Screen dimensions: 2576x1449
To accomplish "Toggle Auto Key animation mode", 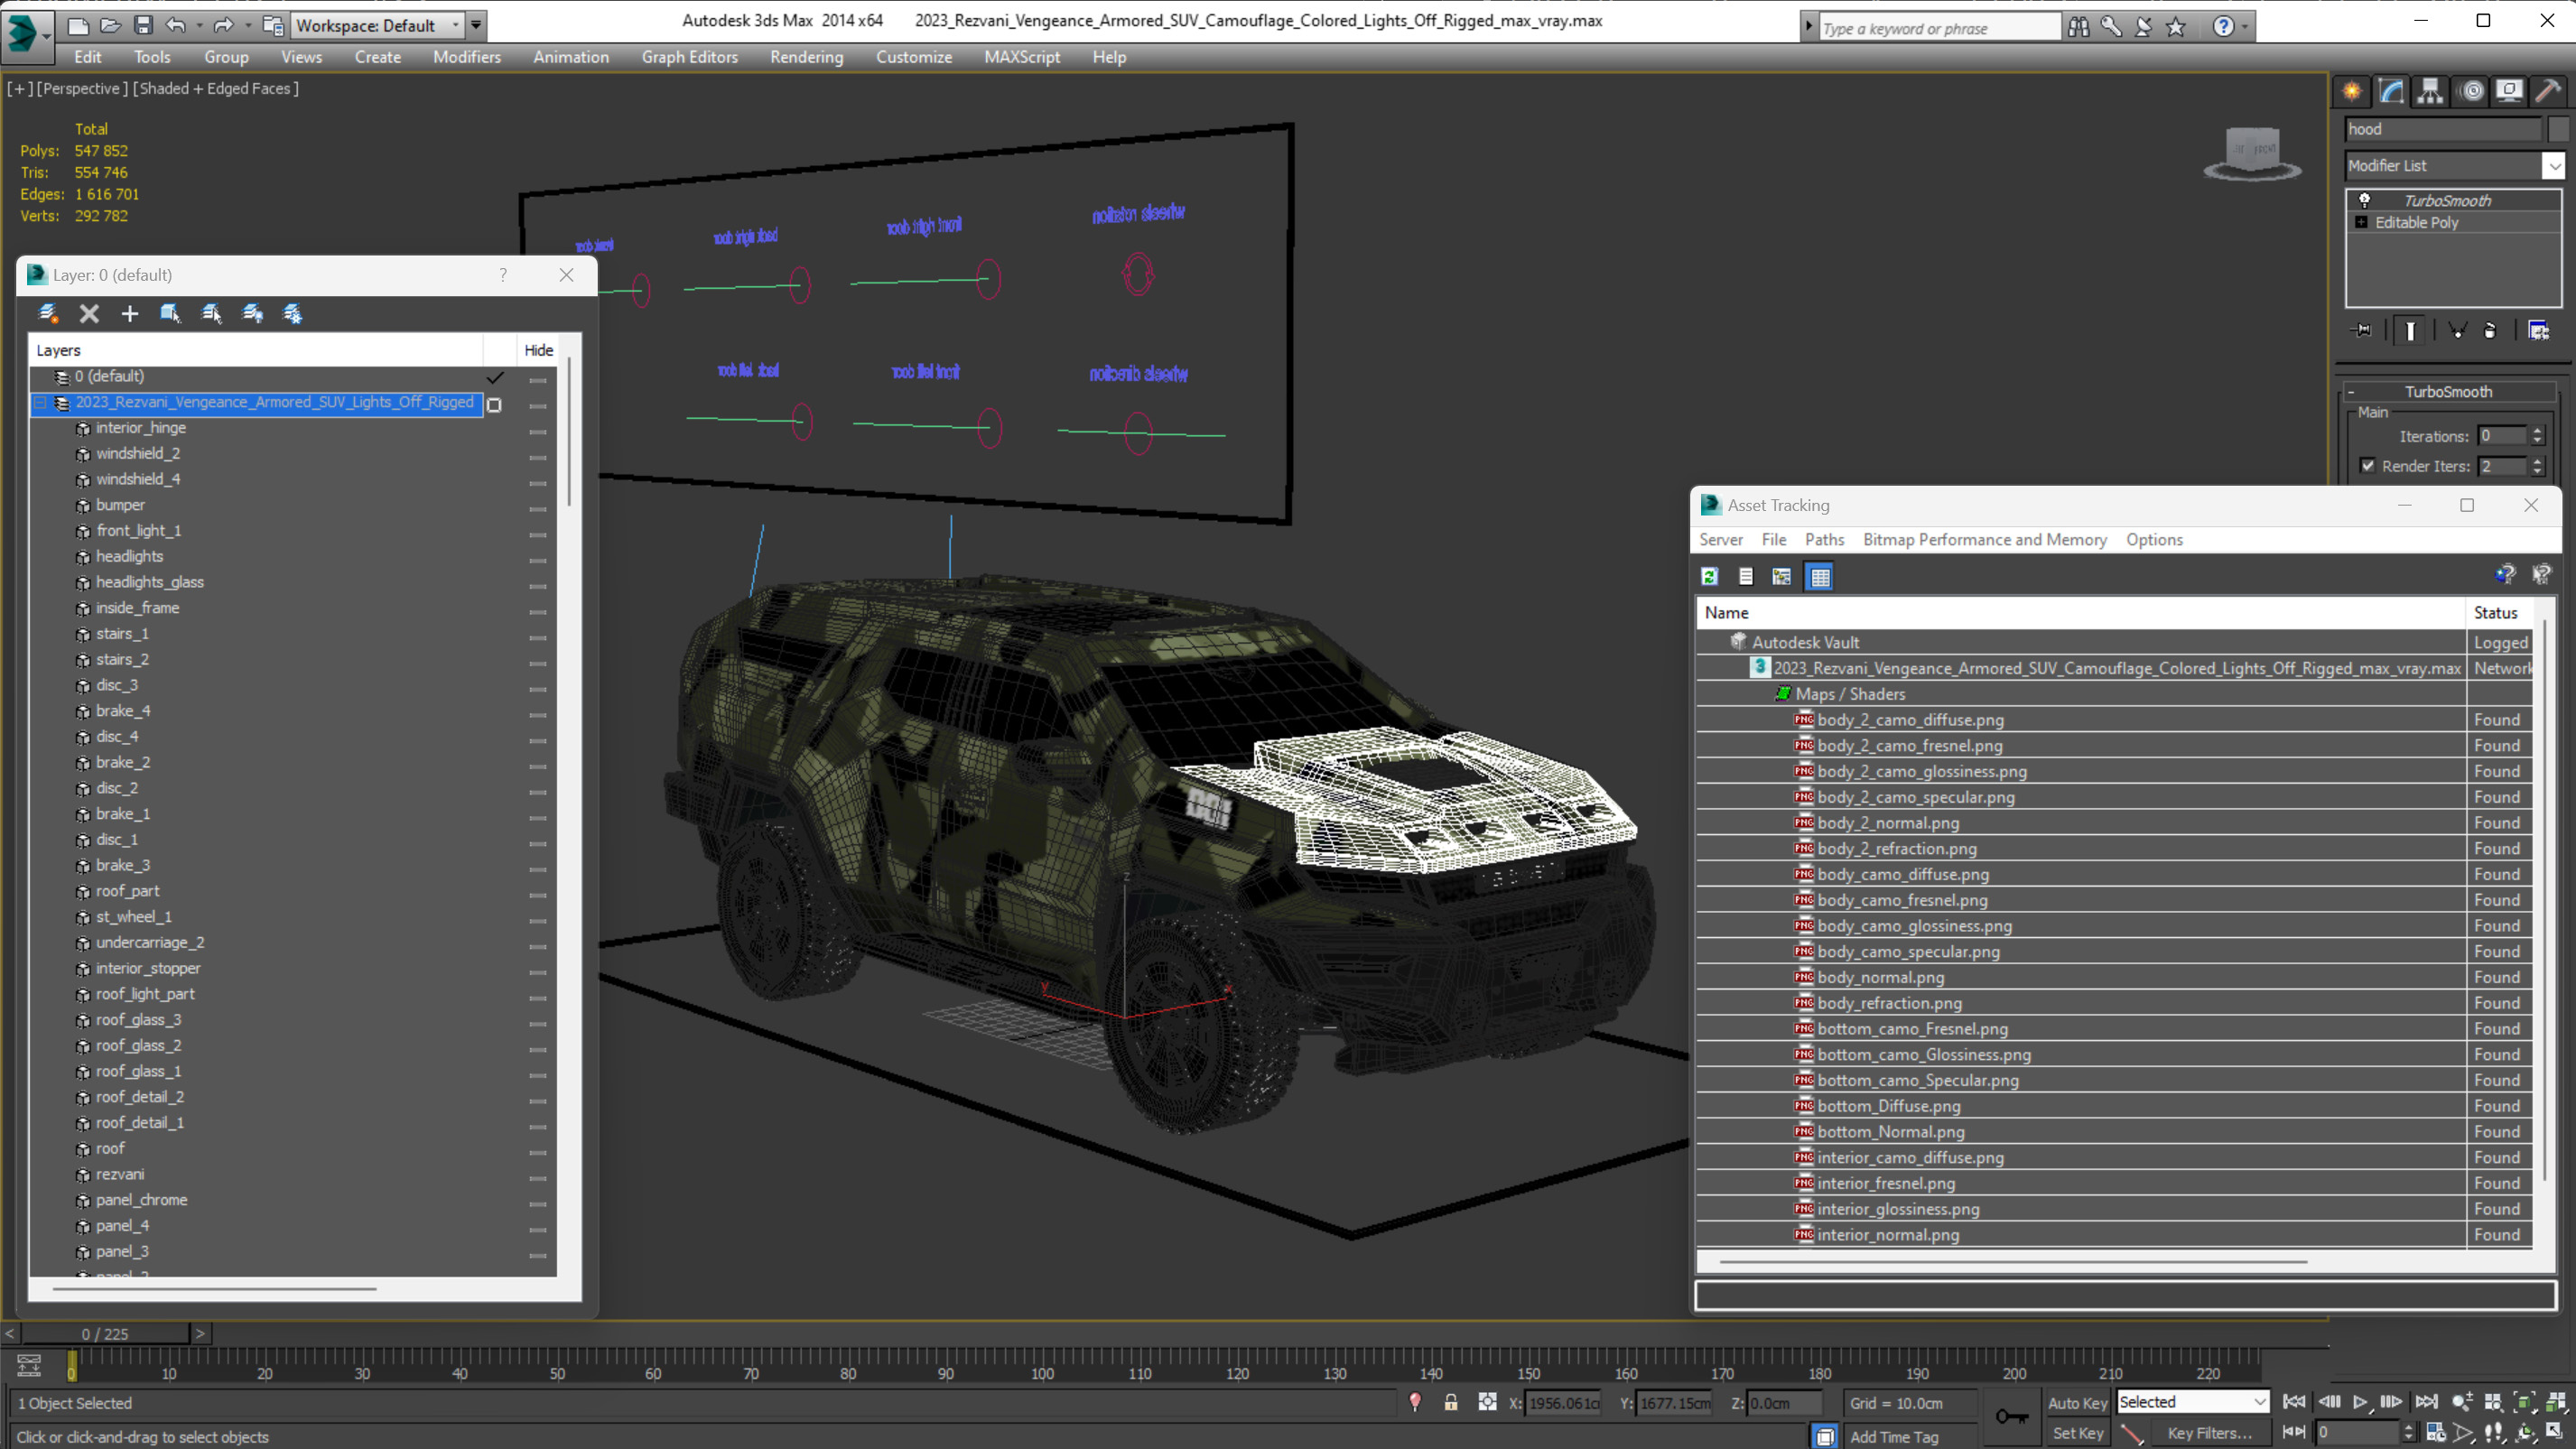I will [2078, 1403].
